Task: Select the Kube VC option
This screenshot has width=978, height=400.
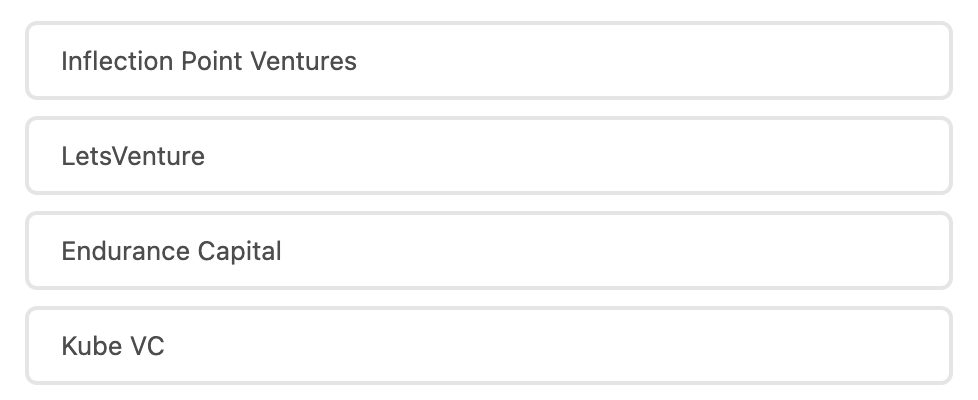Action: tap(488, 346)
